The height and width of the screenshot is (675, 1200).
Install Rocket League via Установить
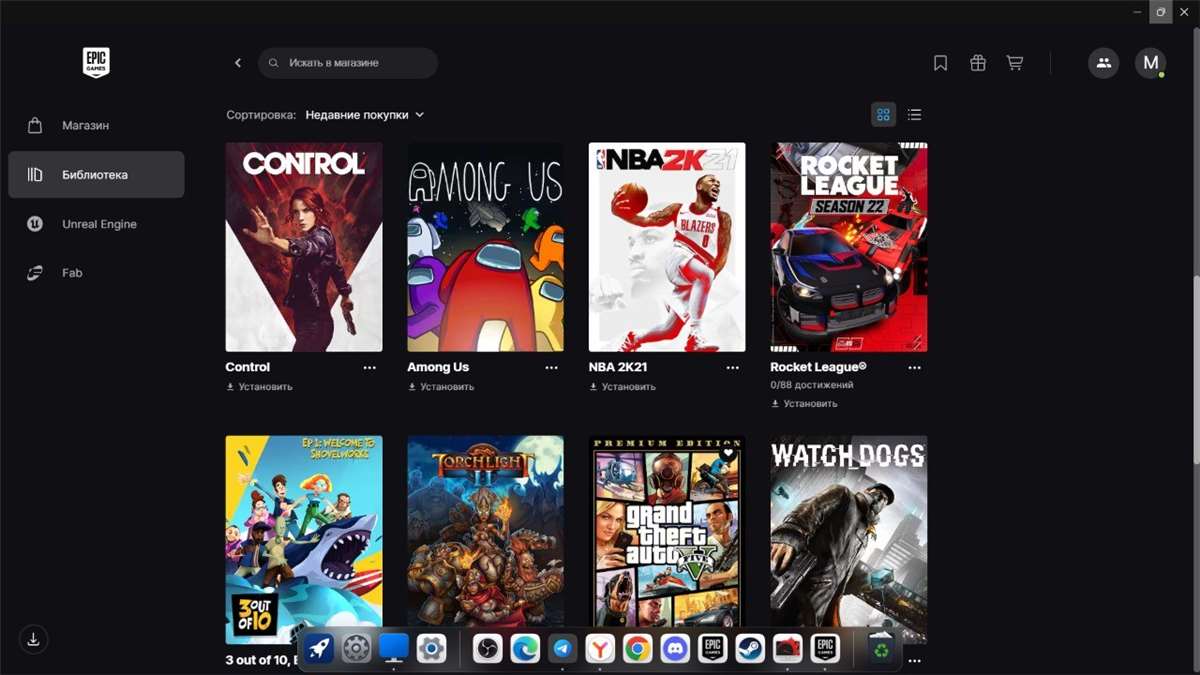(x=805, y=404)
